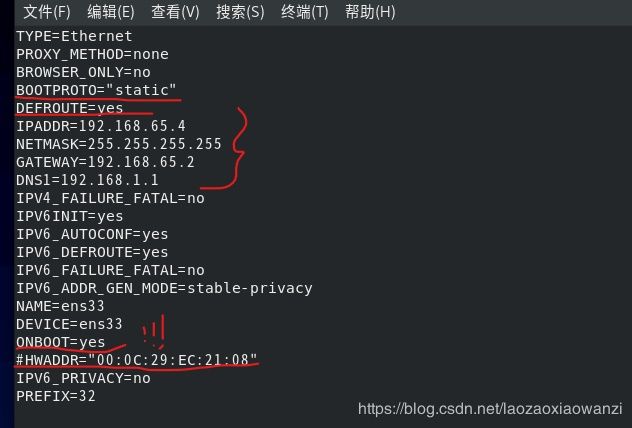Click the GATEWAY=192.168.65.2 line

point(105,162)
